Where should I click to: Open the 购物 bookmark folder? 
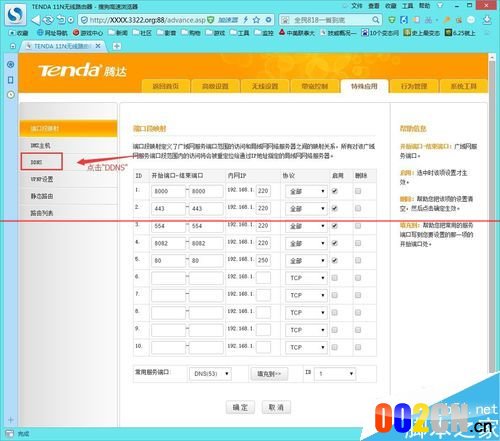(191, 33)
